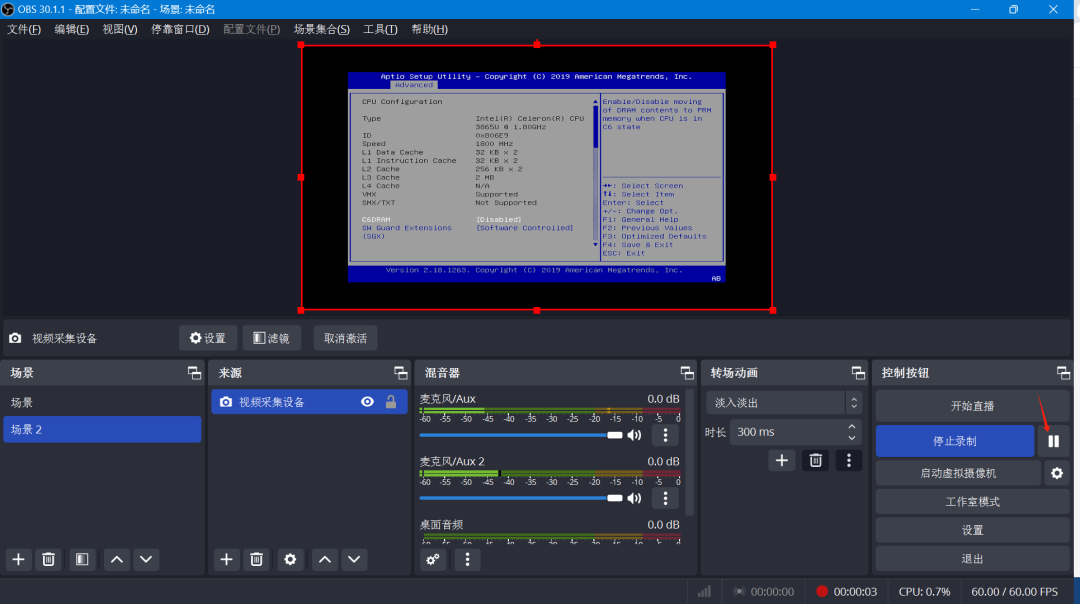Select 场景 in scenes list
1080x604 pixels.
[x=102, y=402]
